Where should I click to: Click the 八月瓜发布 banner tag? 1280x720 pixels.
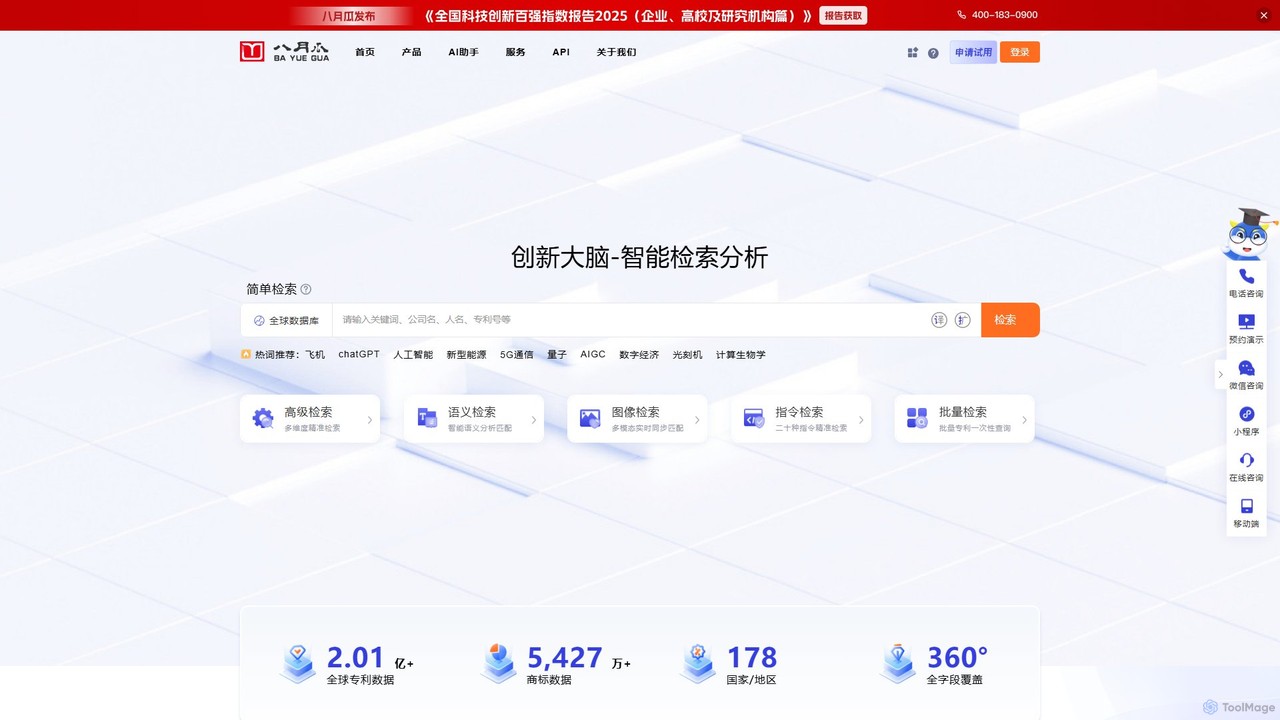click(x=349, y=16)
